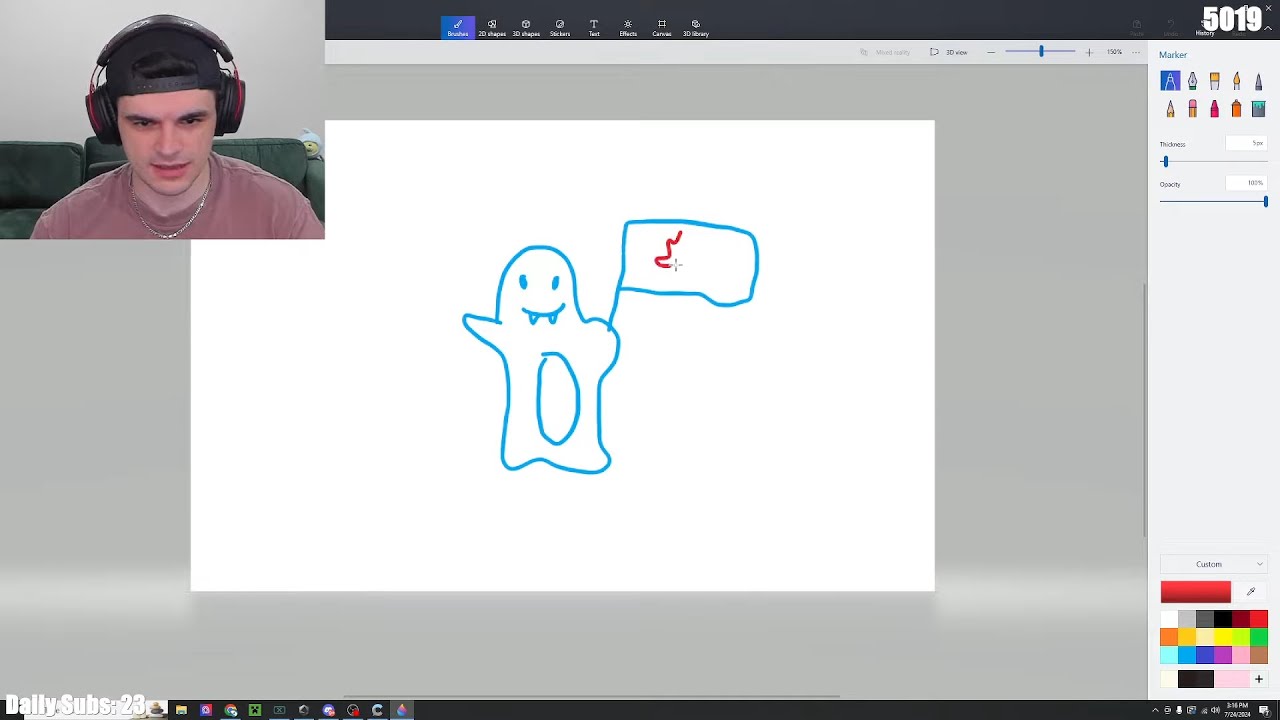Image resolution: width=1280 pixels, height=720 pixels.
Task: Choose the yellow color swatch
Action: coord(1223,637)
